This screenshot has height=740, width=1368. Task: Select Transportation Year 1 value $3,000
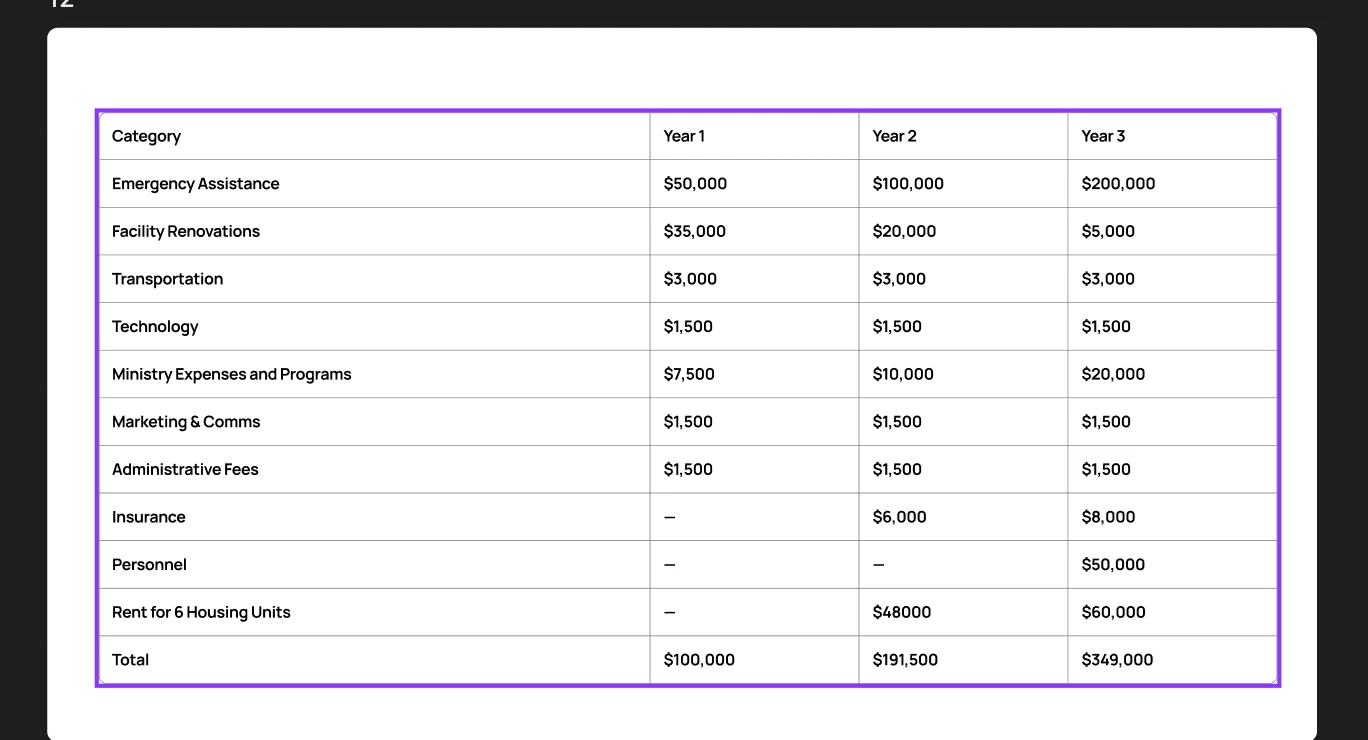(x=690, y=279)
